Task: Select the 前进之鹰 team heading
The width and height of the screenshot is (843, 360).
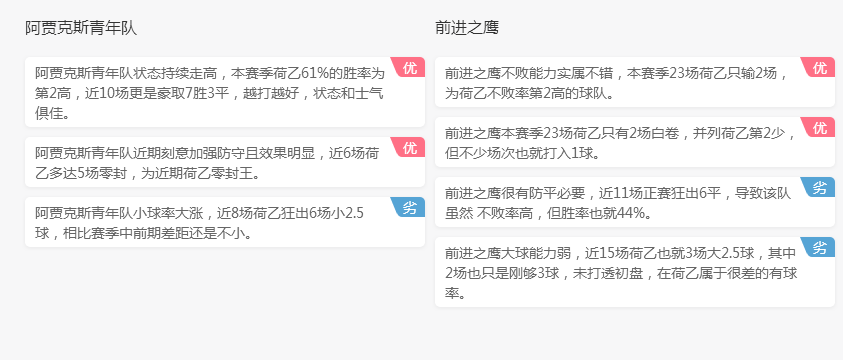Action: click(467, 28)
